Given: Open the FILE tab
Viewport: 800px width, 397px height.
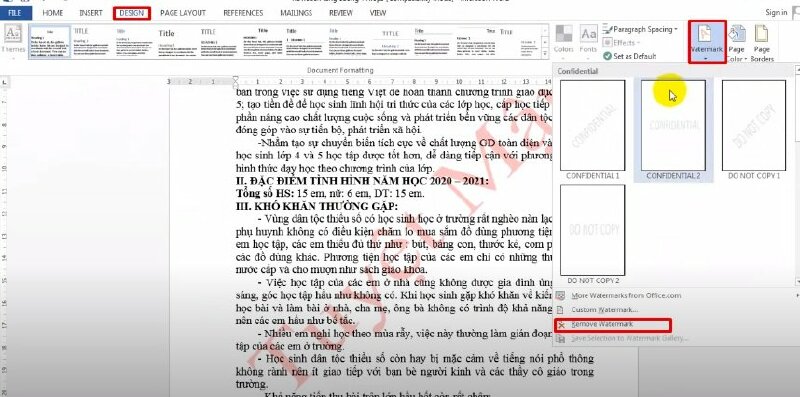Looking at the screenshot, I should 16,13.
